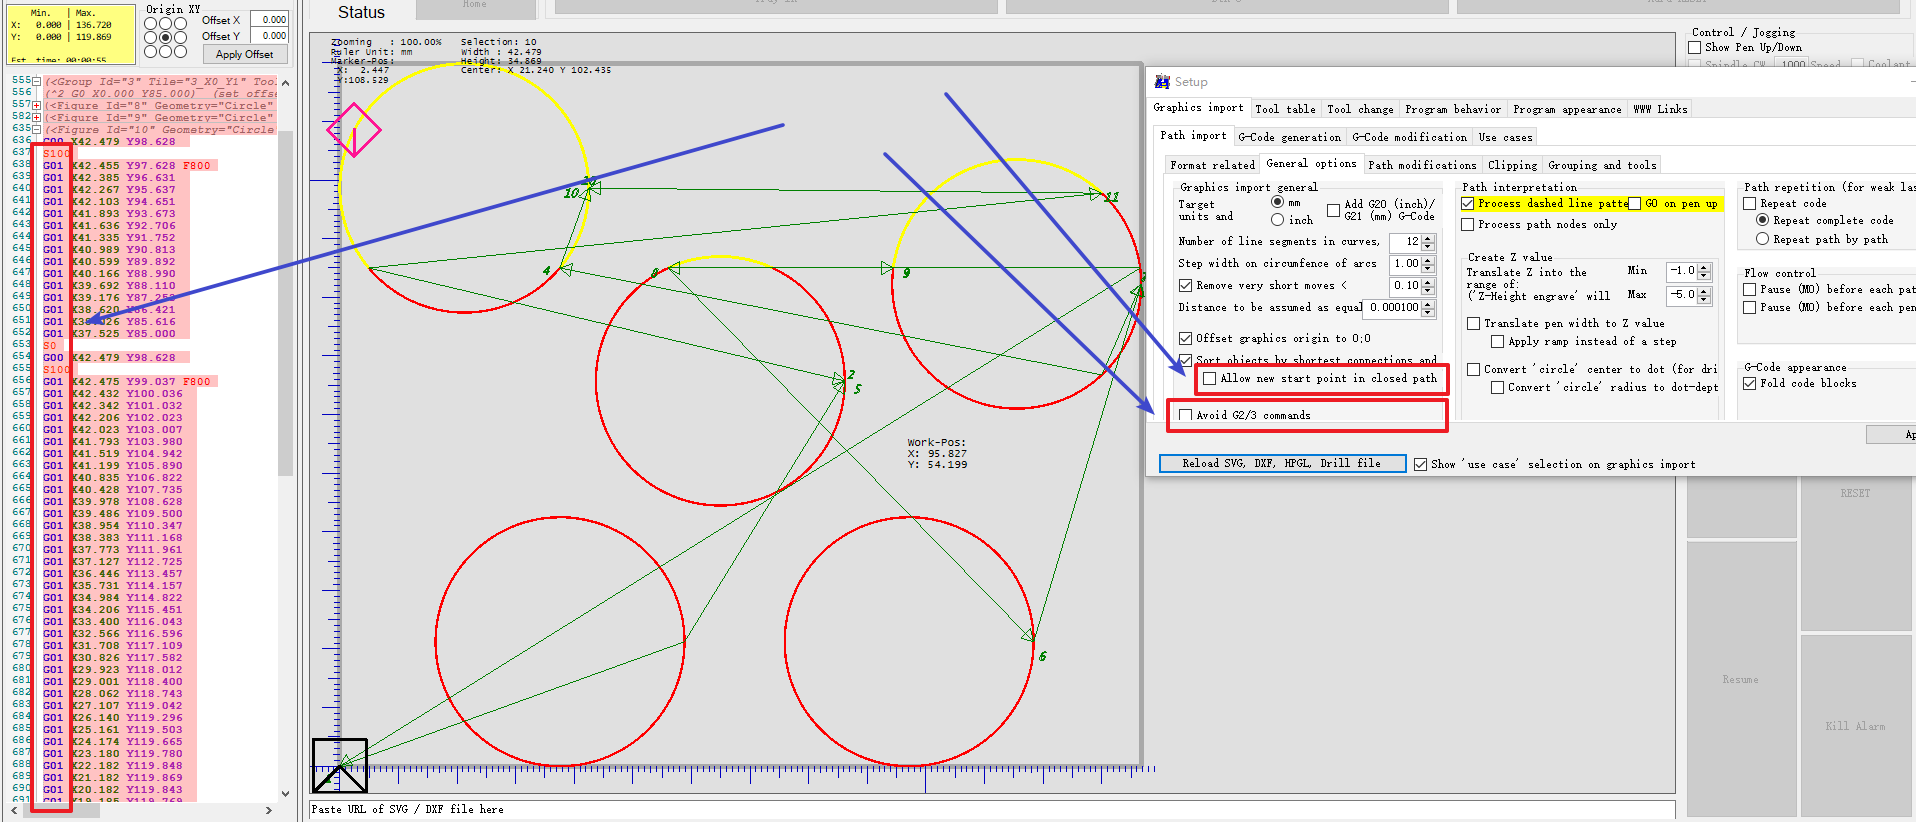Click the code editor scroll-right arrow
Image resolution: width=1916 pixels, height=822 pixels.
(269, 810)
